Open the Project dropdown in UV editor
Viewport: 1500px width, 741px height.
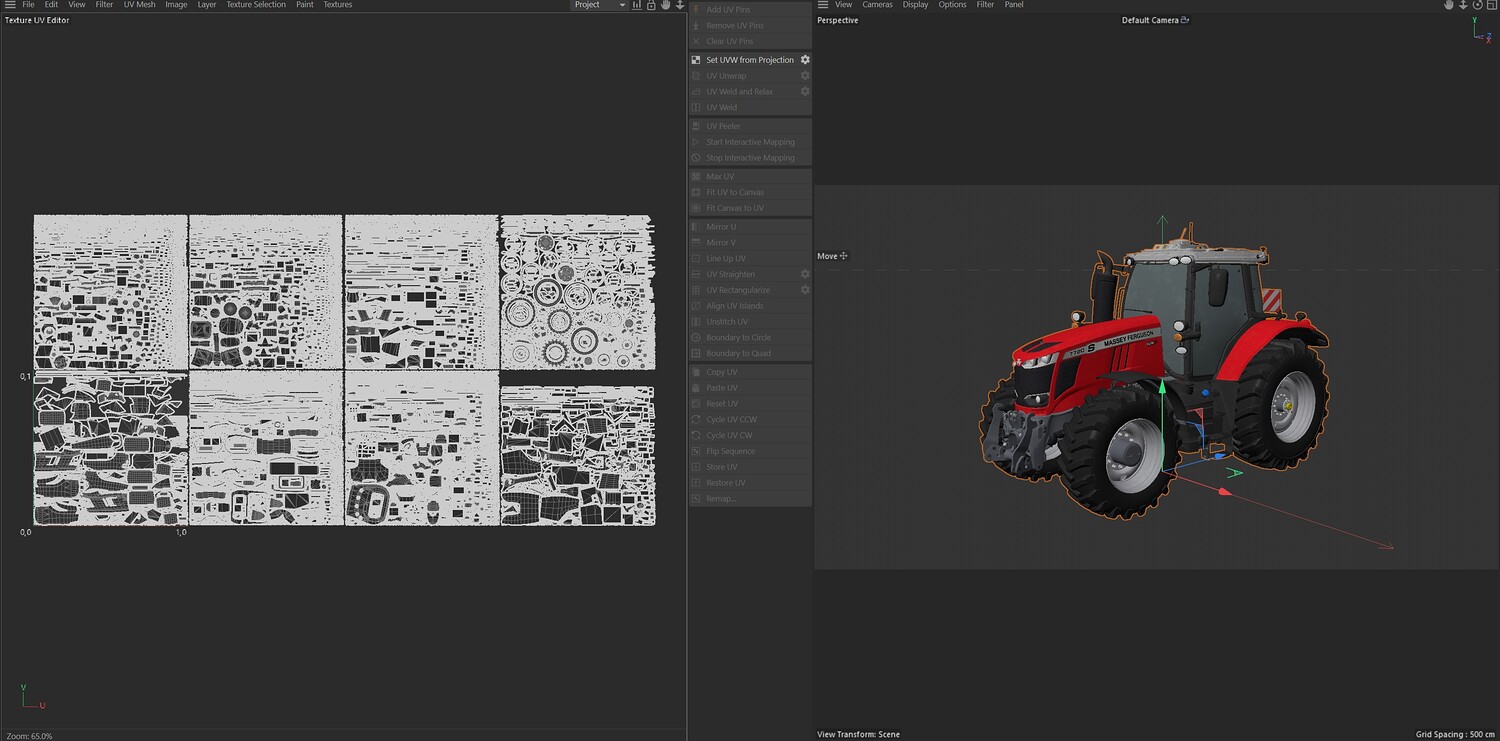pyautogui.click(x=599, y=5)
